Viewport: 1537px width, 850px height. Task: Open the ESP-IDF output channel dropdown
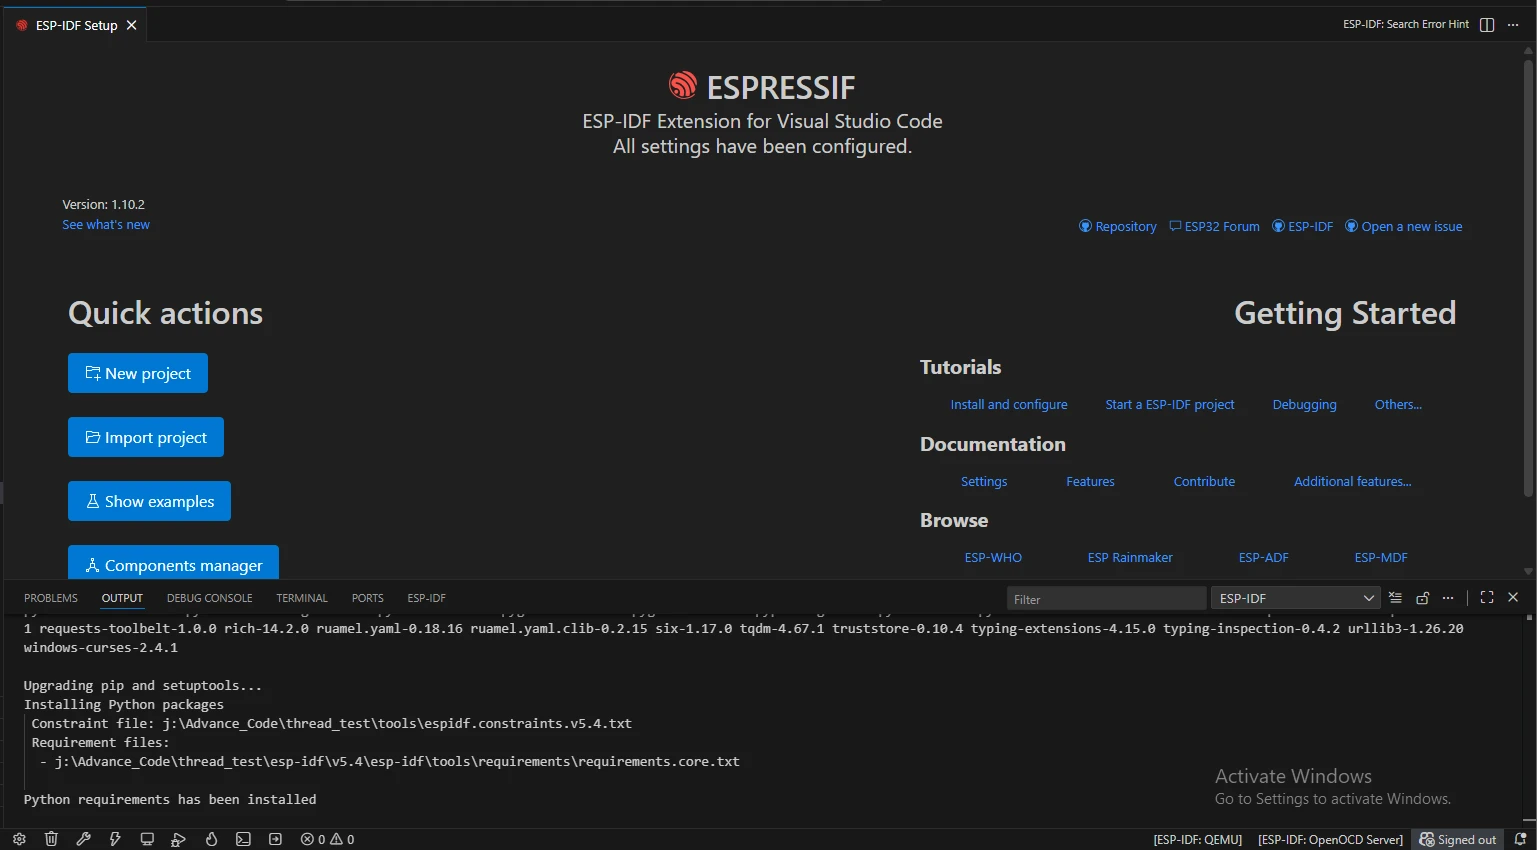point(1296,598)
